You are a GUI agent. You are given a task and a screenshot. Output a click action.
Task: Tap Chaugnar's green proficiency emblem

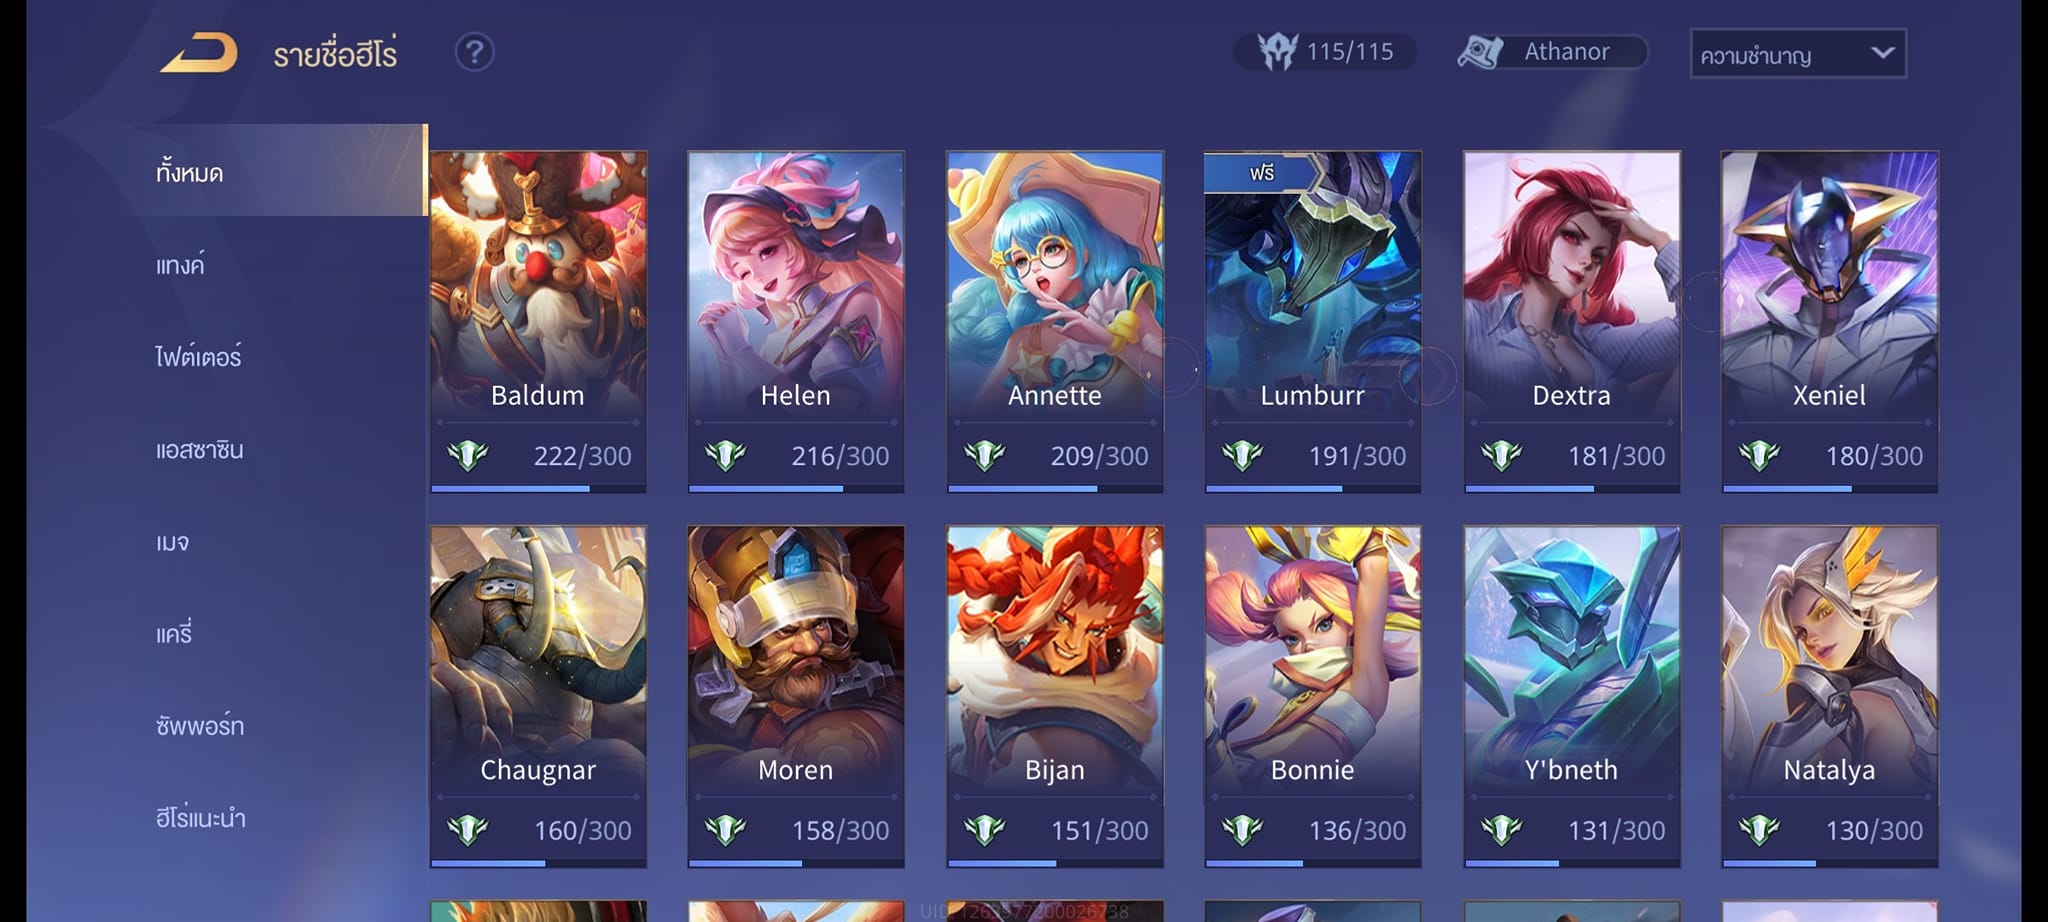click(x=467, y=830)
